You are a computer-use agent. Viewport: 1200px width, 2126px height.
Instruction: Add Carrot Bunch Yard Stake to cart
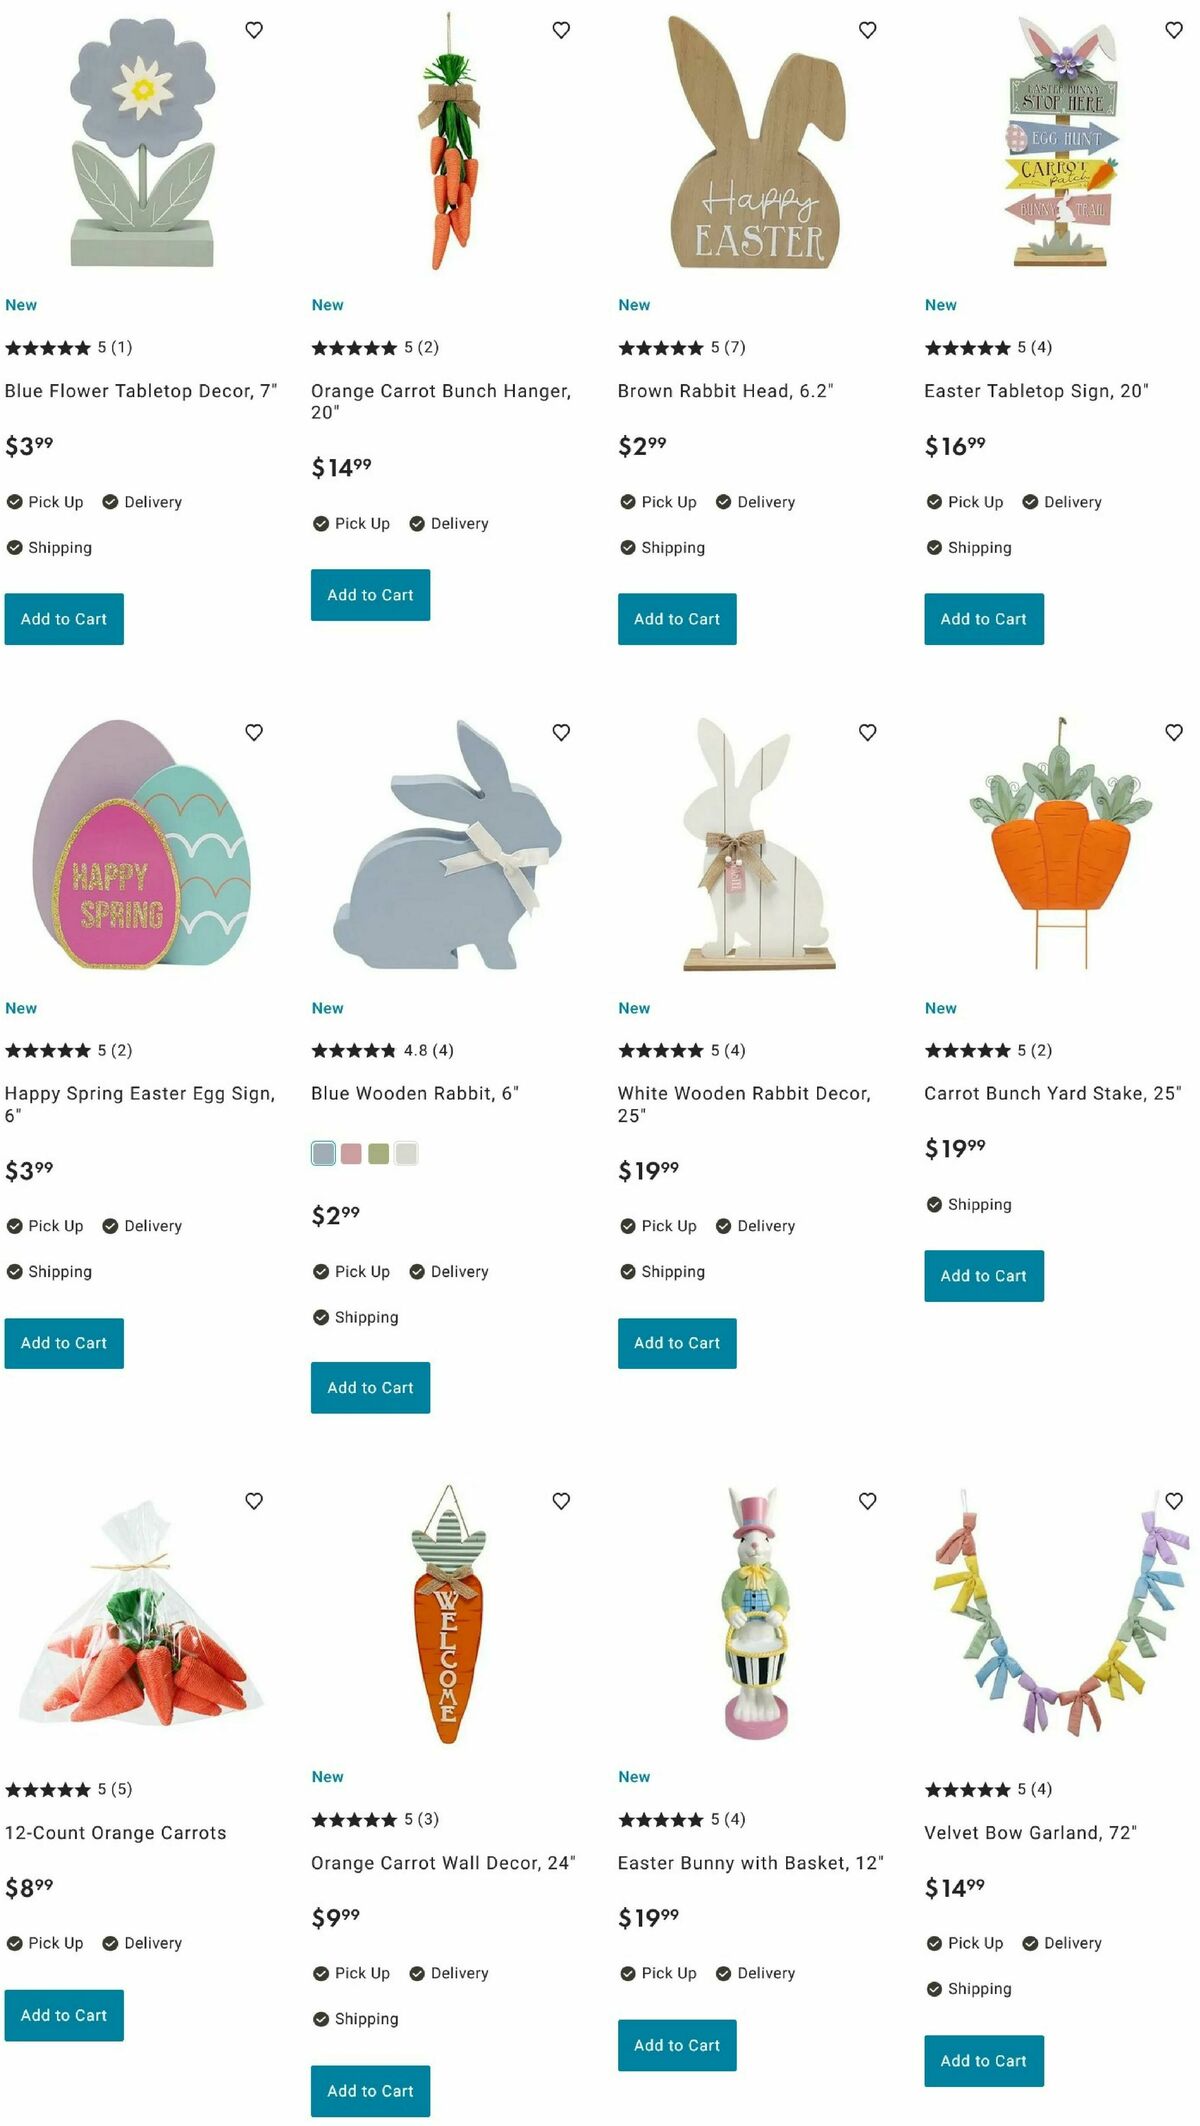pyautogui.click(x=984, y=1276)
